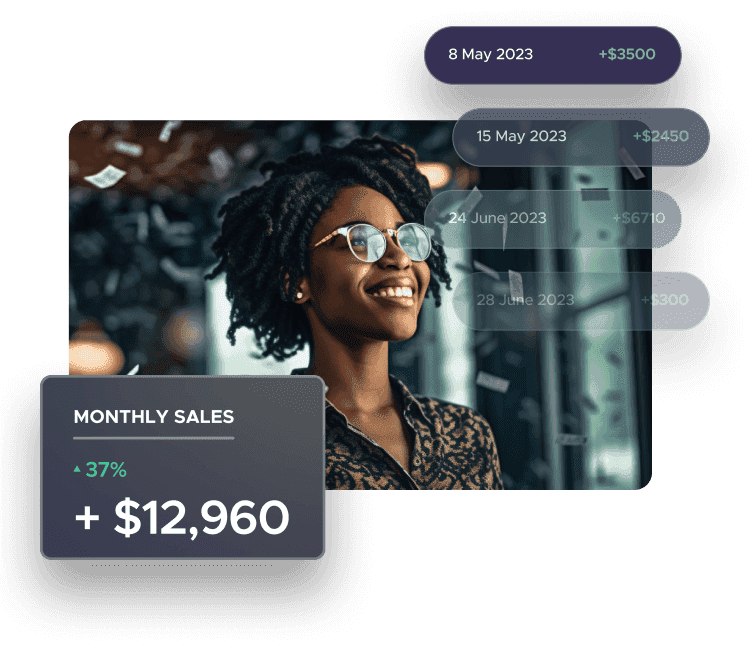Click the +$300 amount
This screenshot has width=750, height=648.
tap(664, 300)
